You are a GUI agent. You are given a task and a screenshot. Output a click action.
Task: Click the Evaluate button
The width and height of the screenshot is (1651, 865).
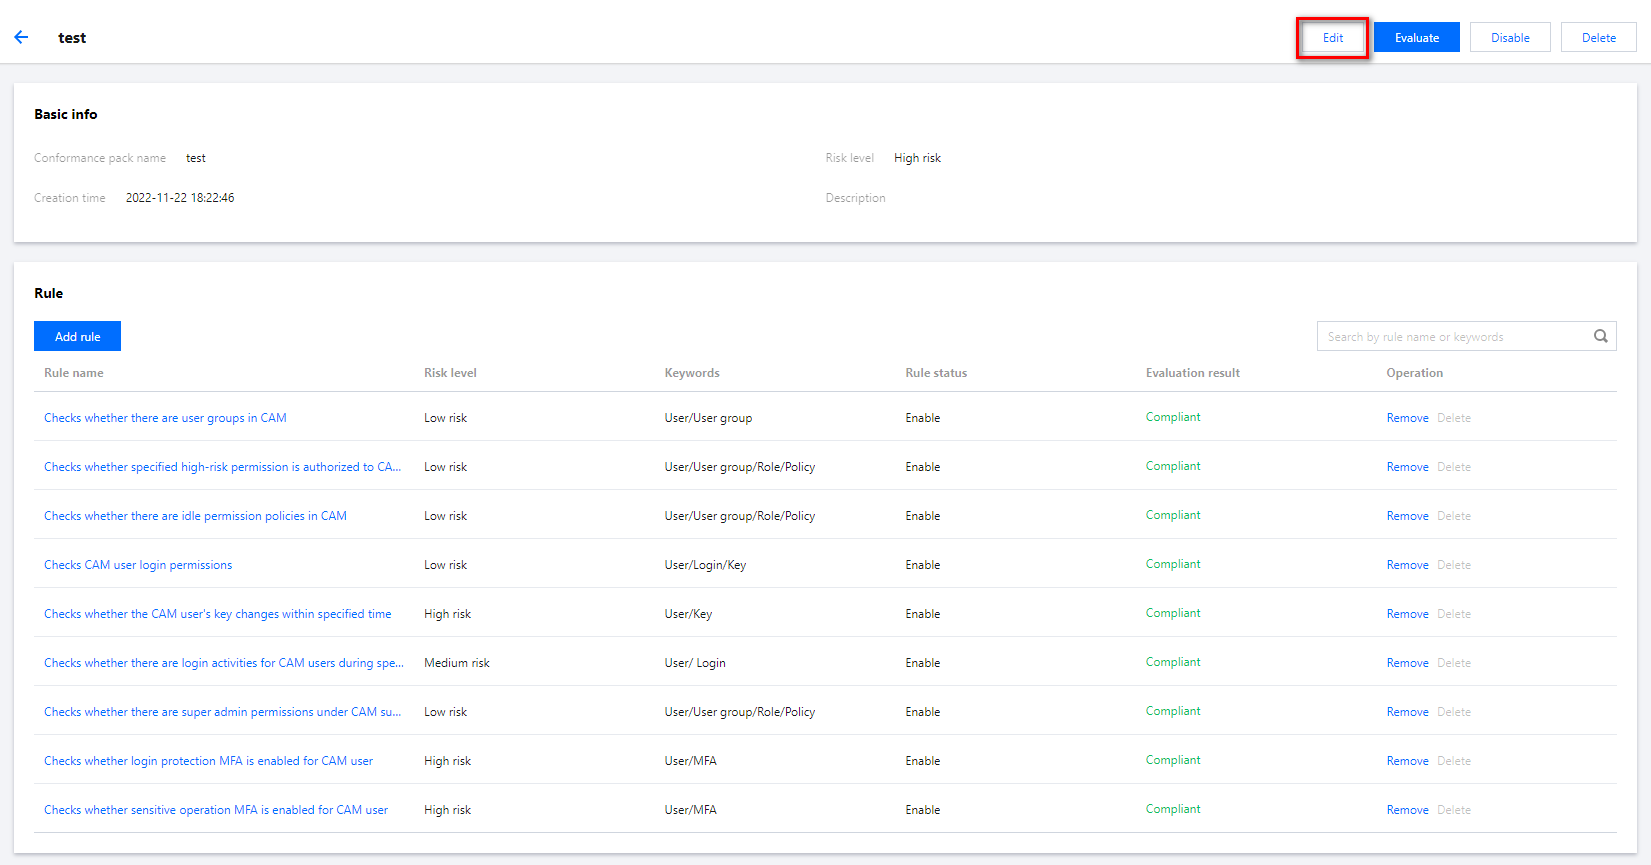[1417, 38]
